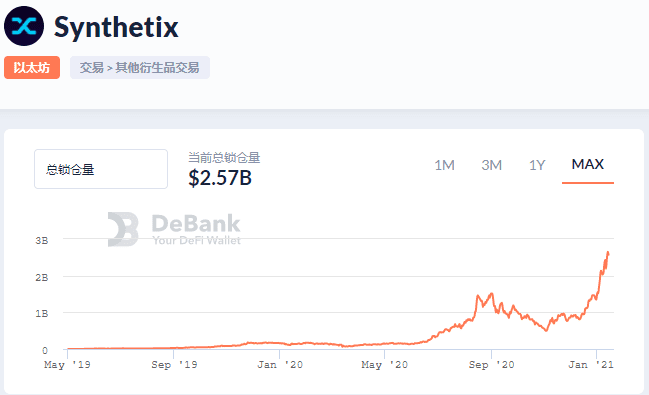Screen dimensions: 649x395
Task: Click the Sep '20 x-axis label
Action: click(x=492, y=365)
